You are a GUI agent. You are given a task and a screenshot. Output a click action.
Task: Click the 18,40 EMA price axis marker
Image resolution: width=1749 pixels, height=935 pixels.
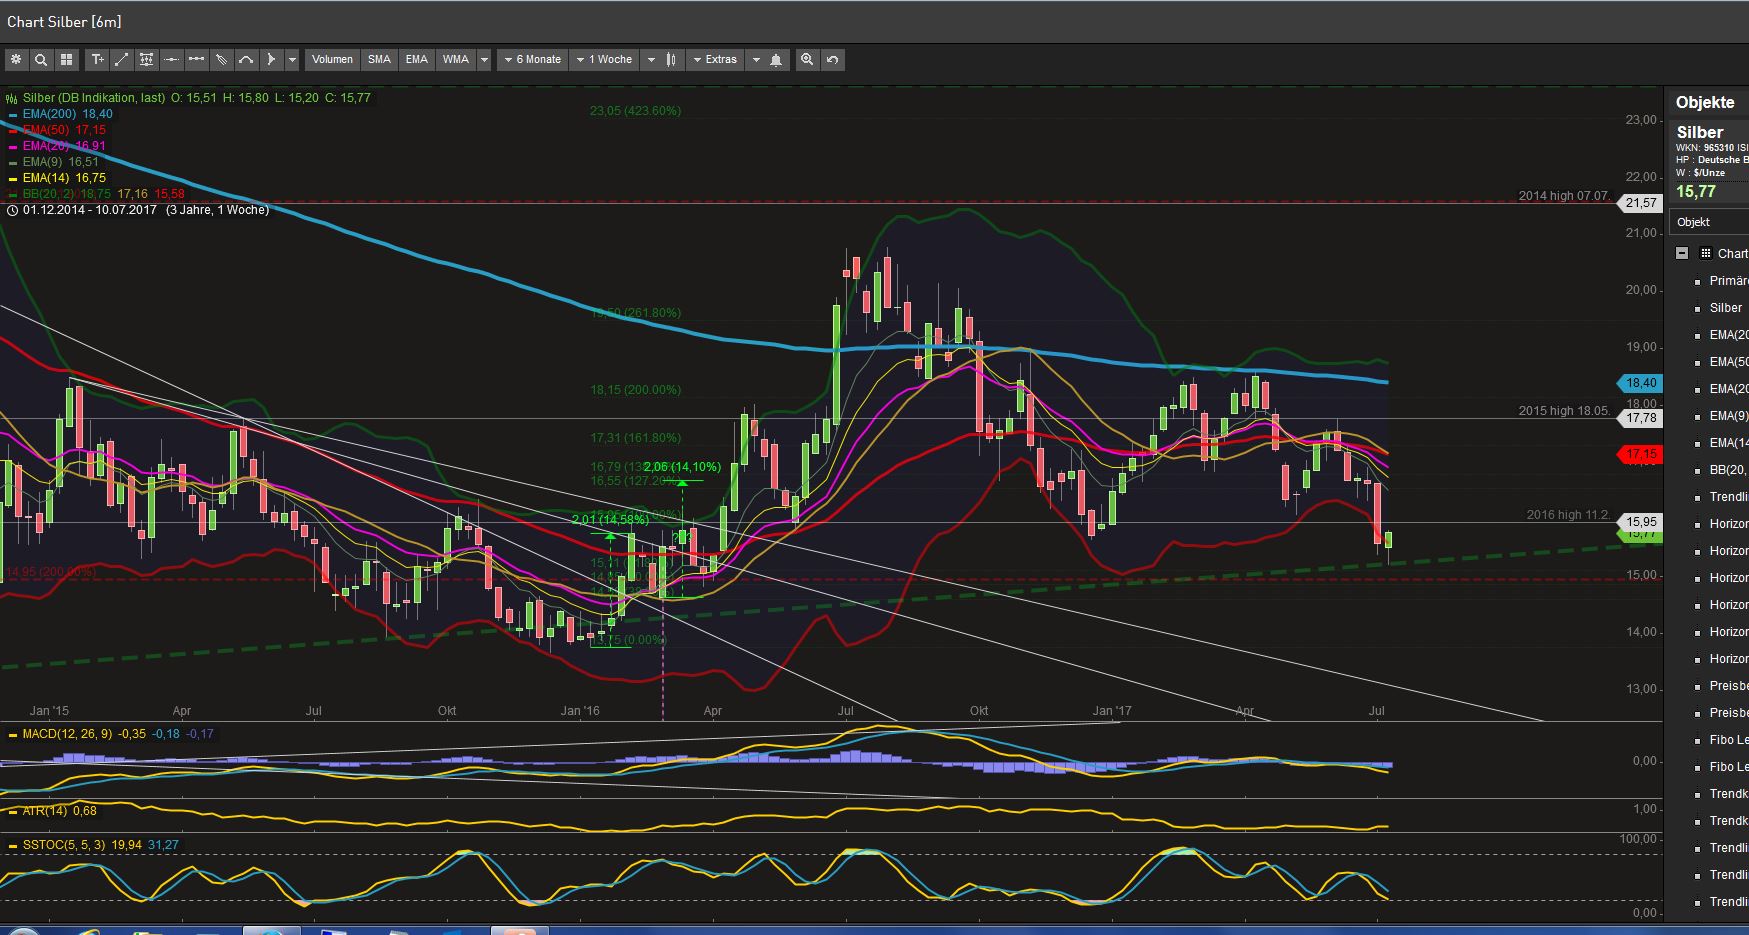point(1638,383)
